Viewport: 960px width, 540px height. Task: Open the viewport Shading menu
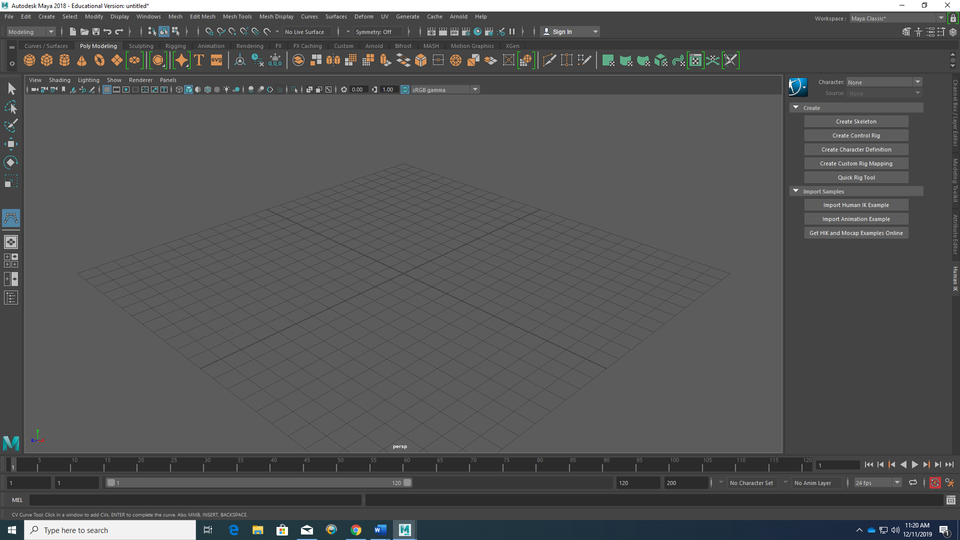tap(59, 80)
